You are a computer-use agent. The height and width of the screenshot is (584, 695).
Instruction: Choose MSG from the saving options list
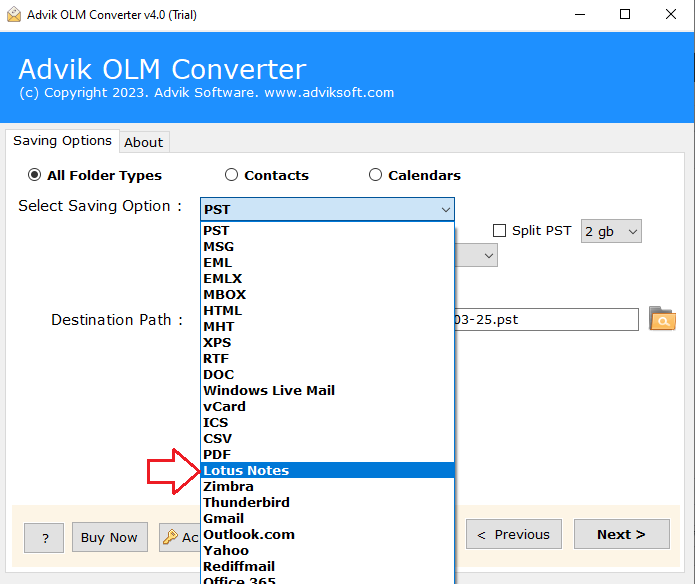tap(327, 246)
